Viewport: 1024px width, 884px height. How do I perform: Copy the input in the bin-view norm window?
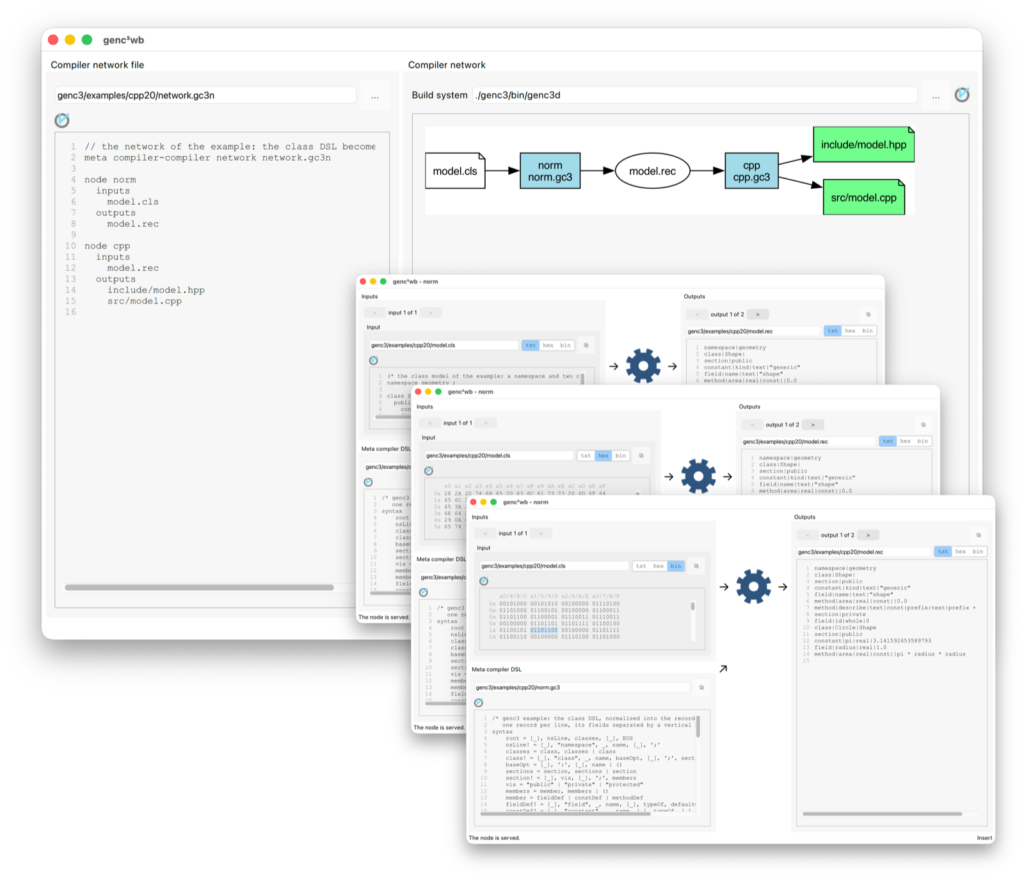696,566
